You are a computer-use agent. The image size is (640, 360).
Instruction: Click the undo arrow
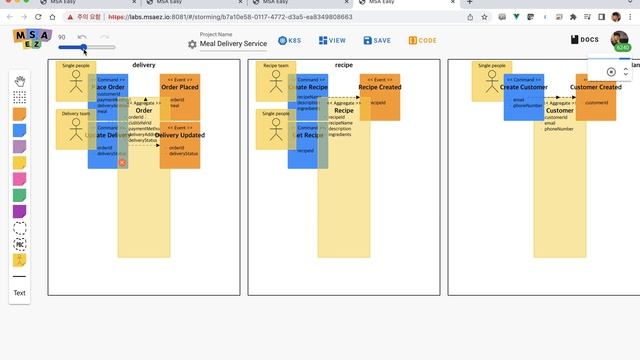point(82,37)
